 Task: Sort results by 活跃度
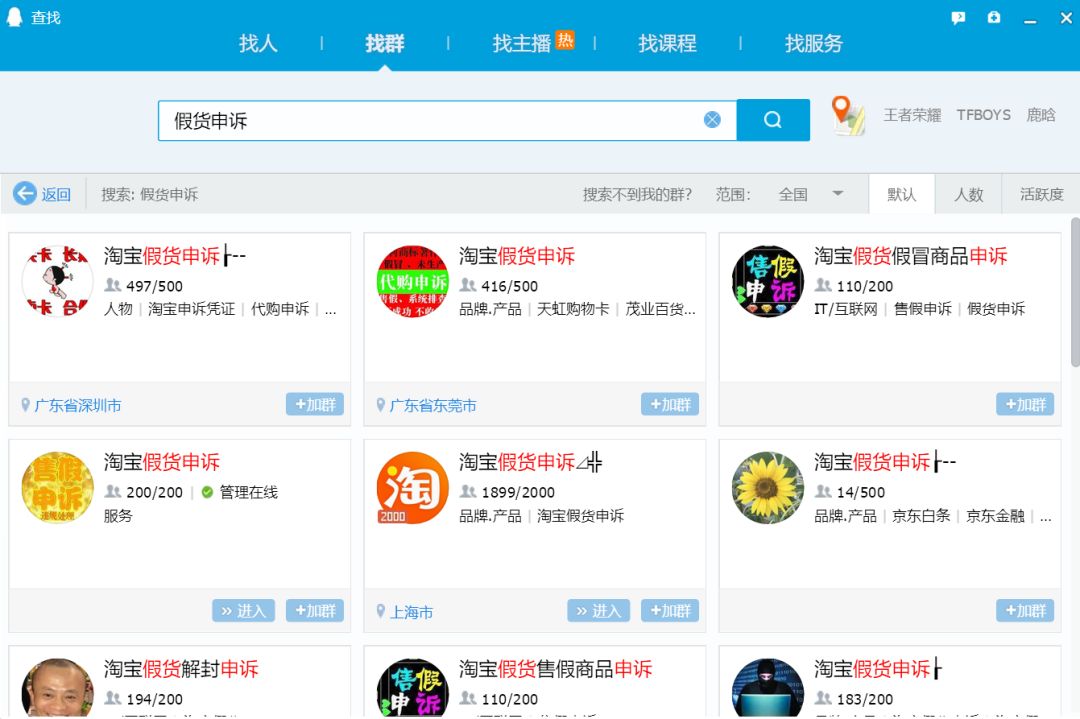1041,194
